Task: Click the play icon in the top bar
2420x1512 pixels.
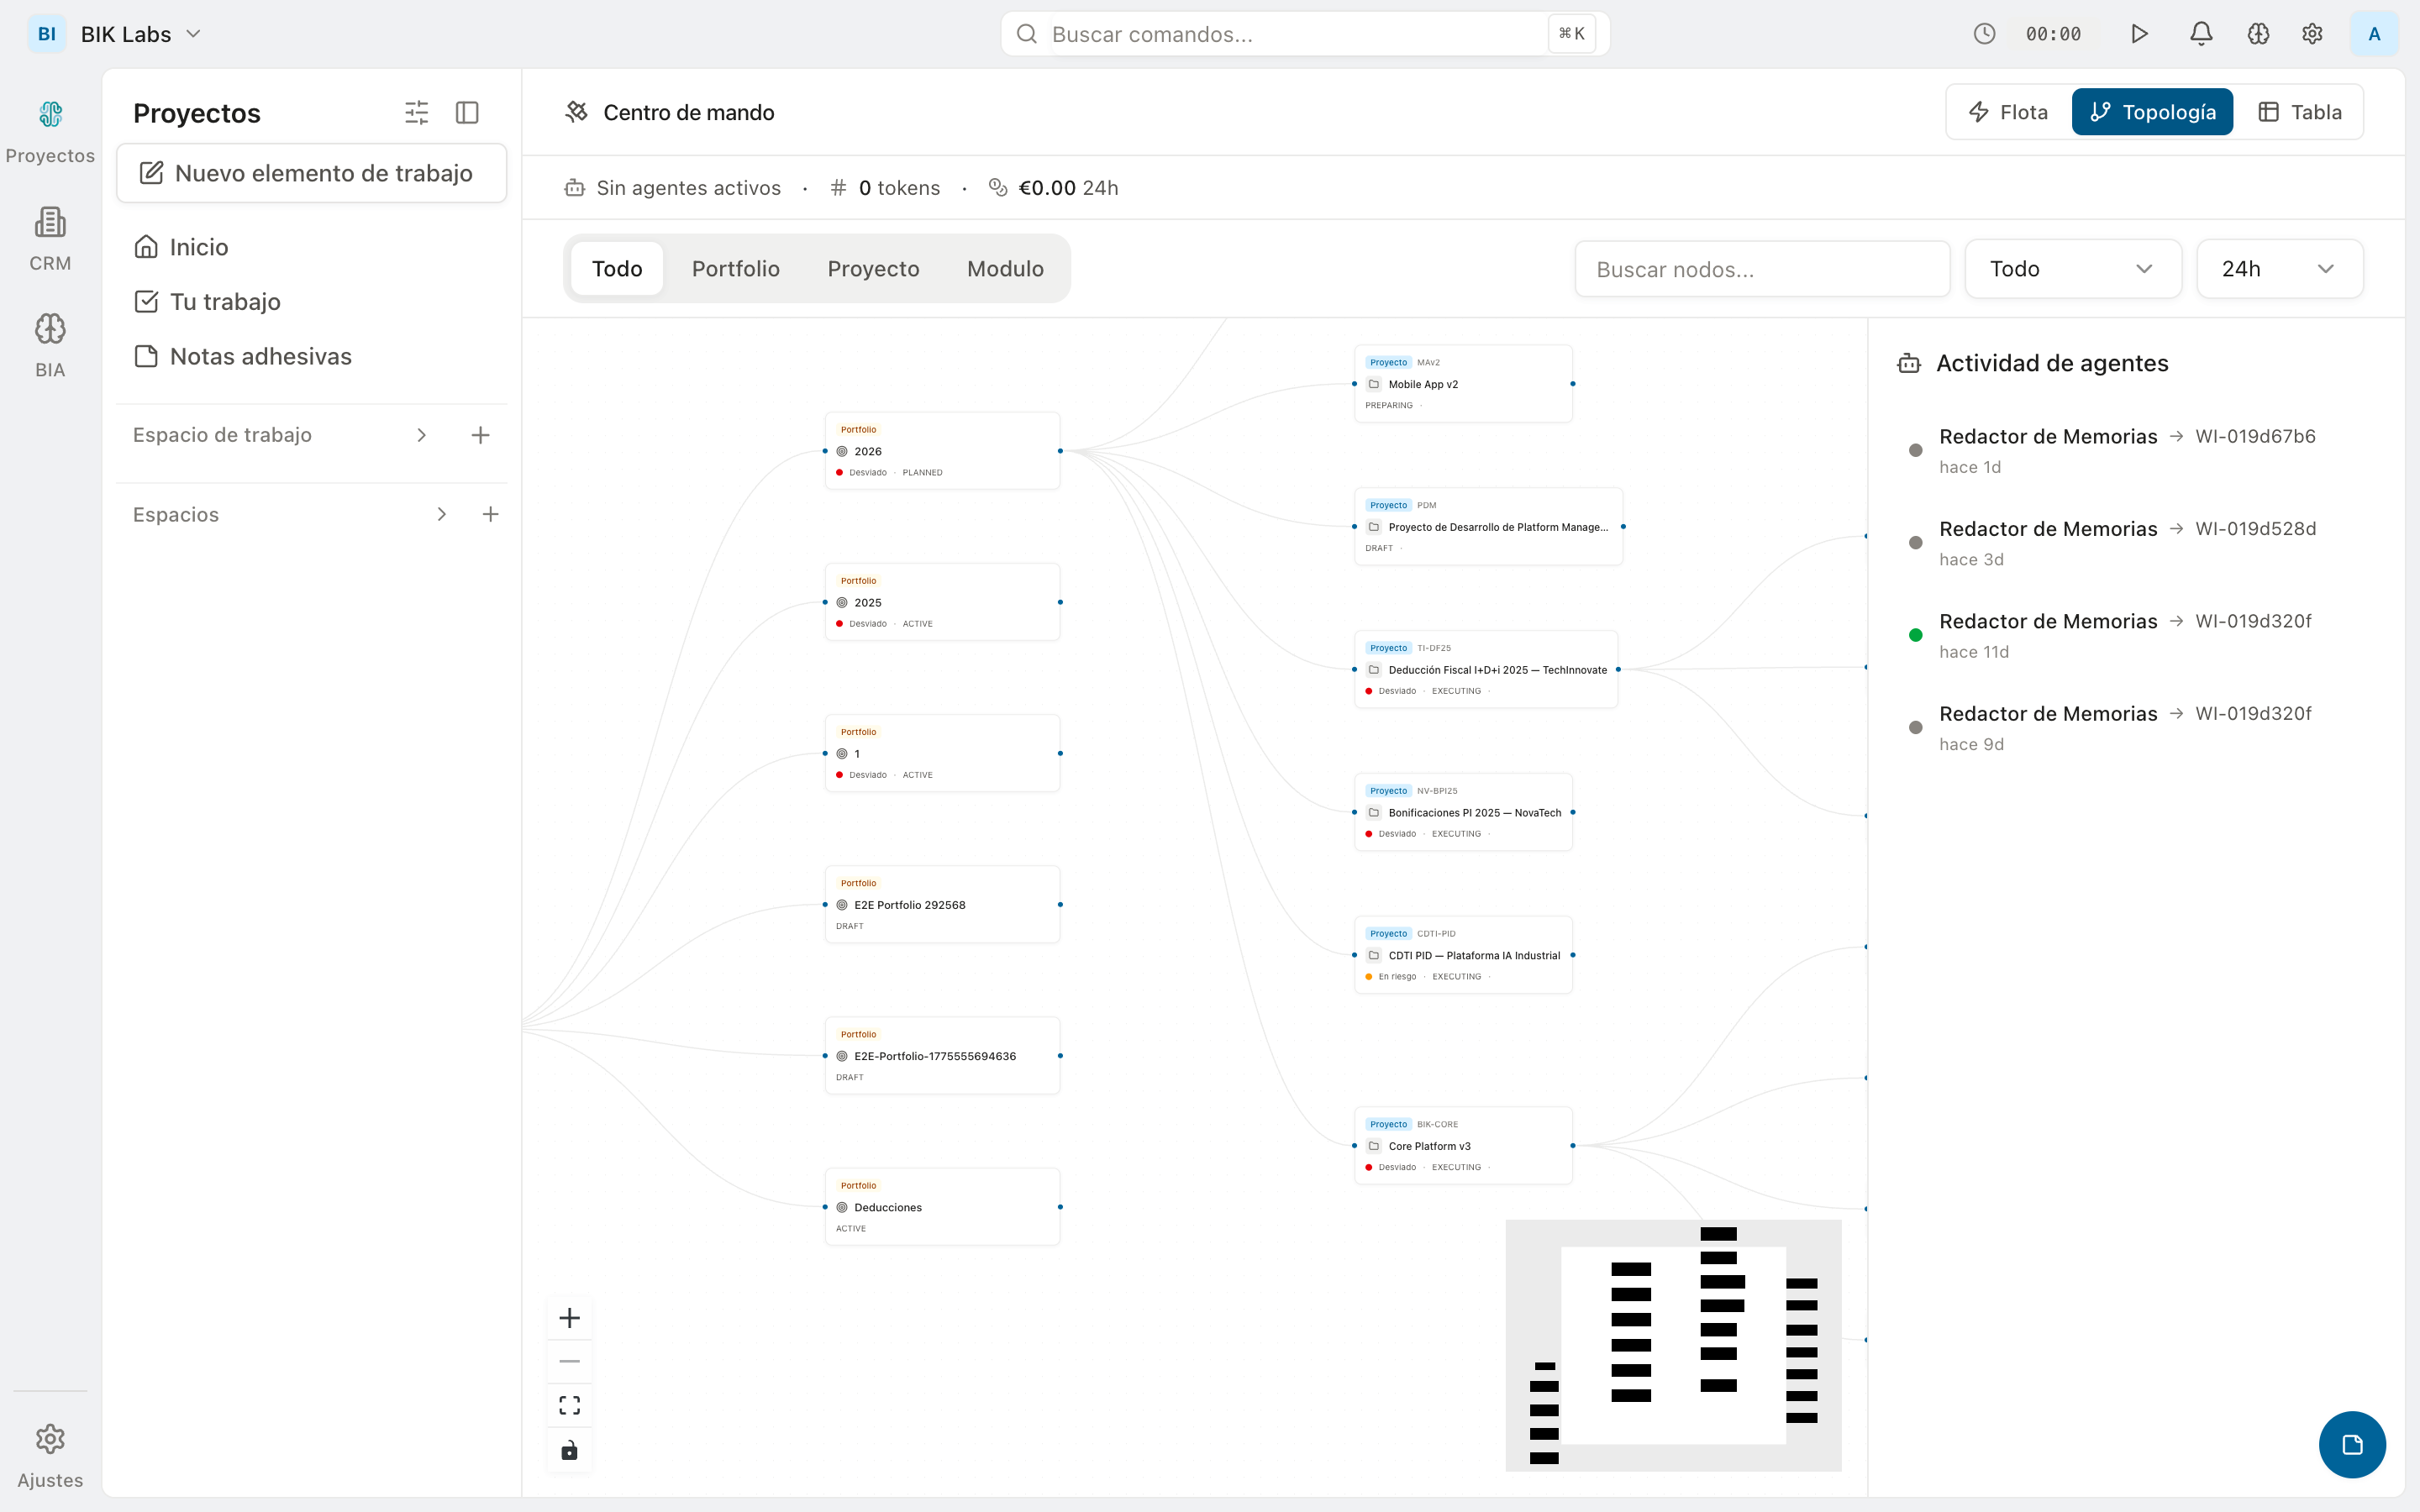Action: point(2140,33)
